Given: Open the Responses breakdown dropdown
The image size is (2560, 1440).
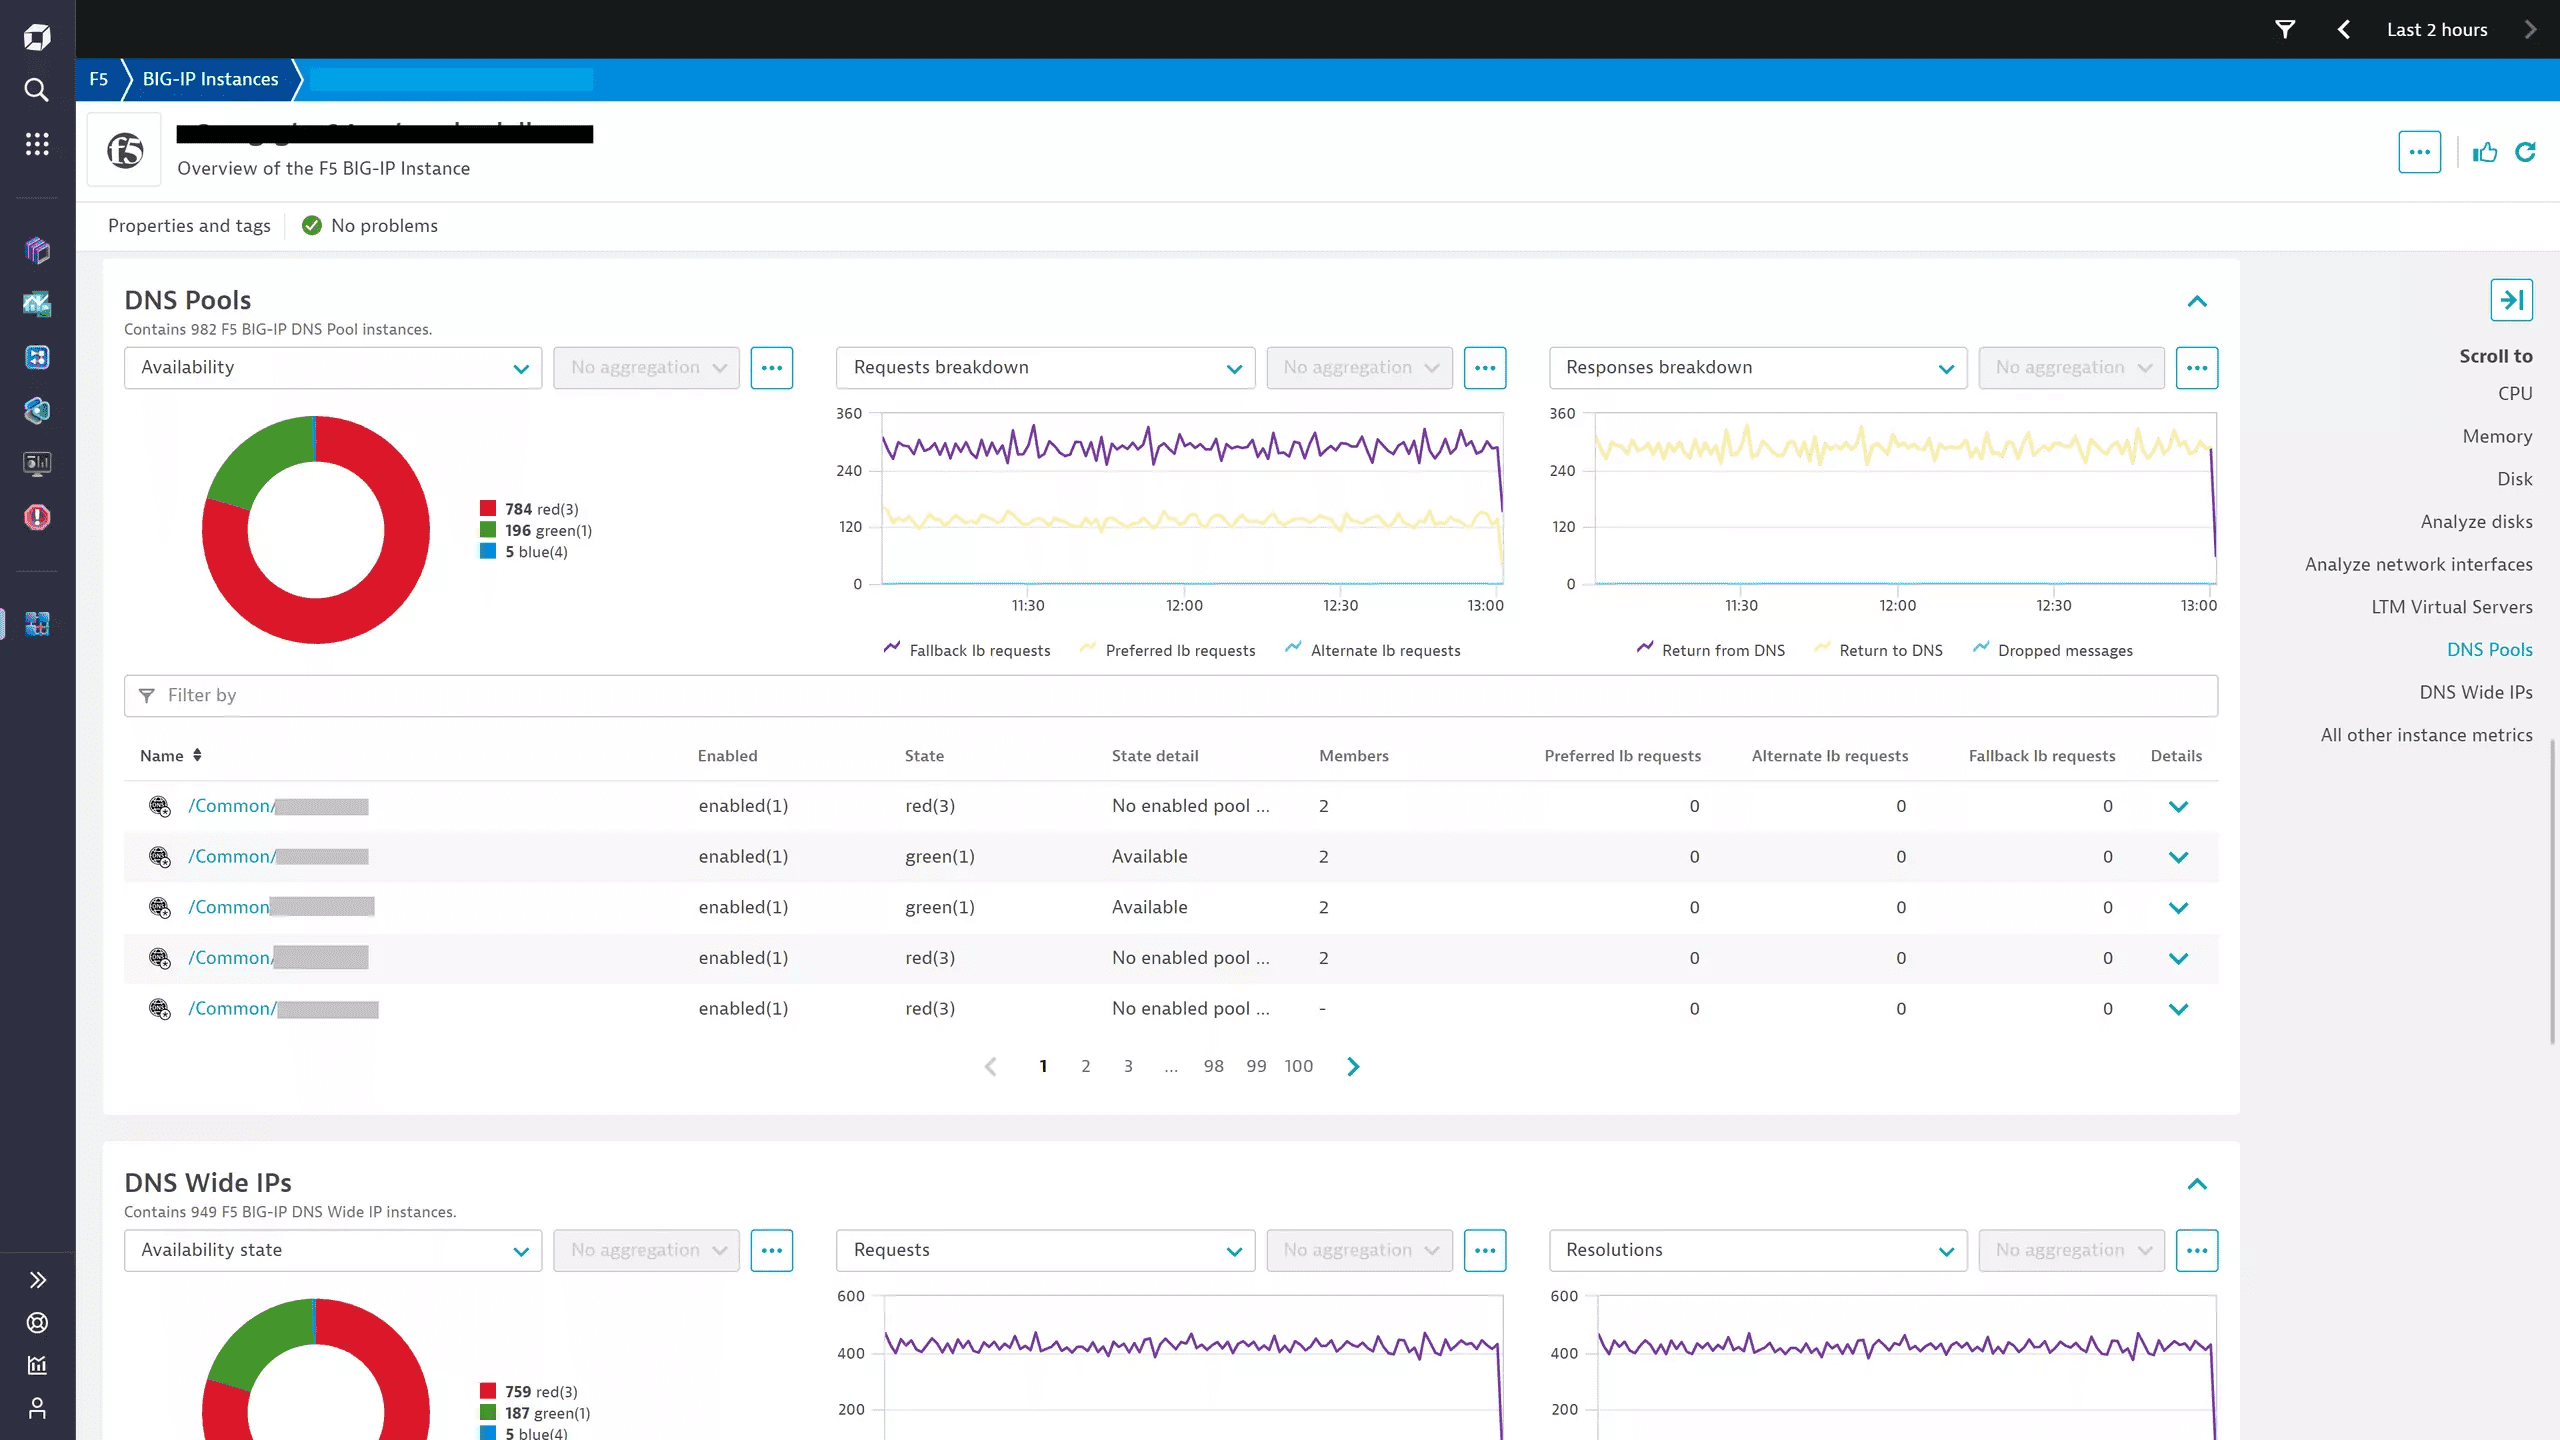Looking at the screenshot, I should coord(1757,368).
